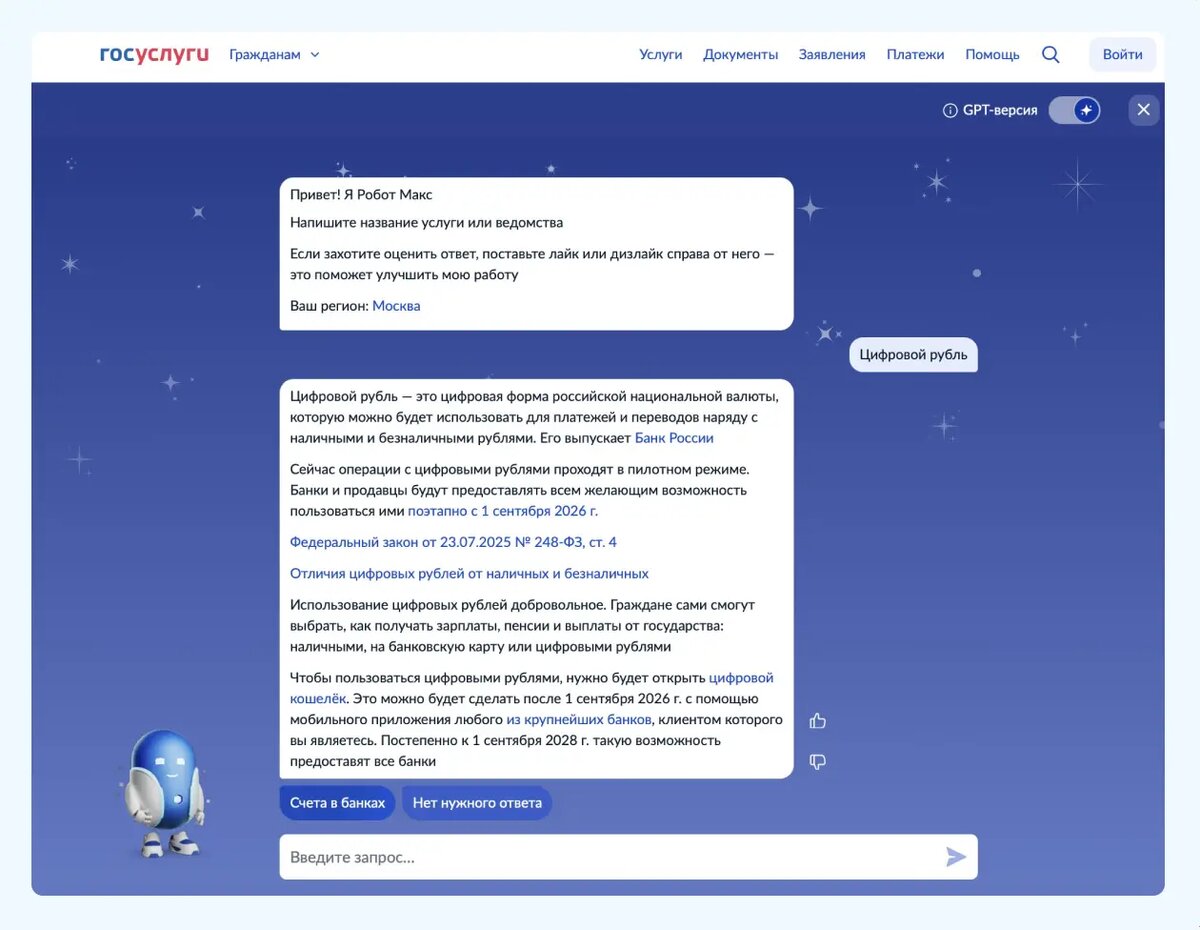Click the GPT-версия info icon
The image size is (1200, 930).
(x=950, y=110)
